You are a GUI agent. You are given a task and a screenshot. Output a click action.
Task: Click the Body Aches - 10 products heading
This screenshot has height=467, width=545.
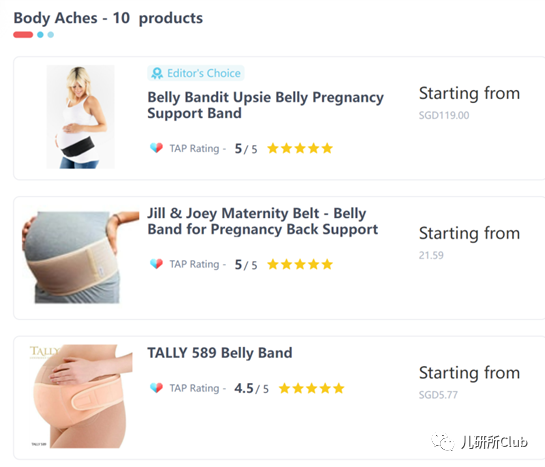[x=108, y=18]
